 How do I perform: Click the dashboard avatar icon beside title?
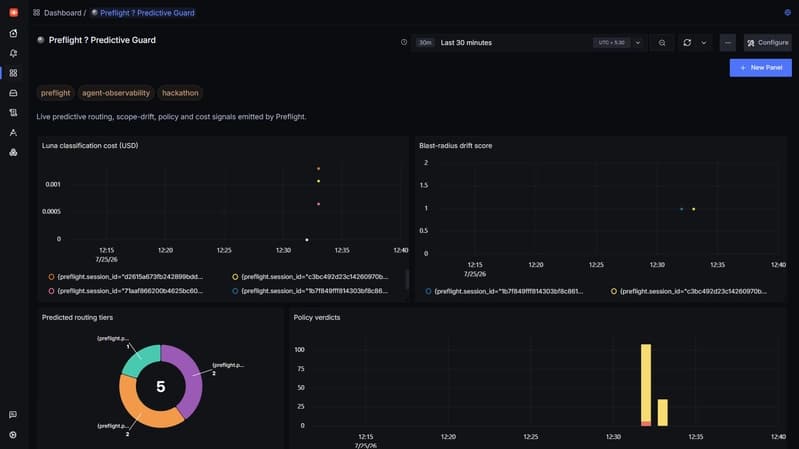point(41,40)
